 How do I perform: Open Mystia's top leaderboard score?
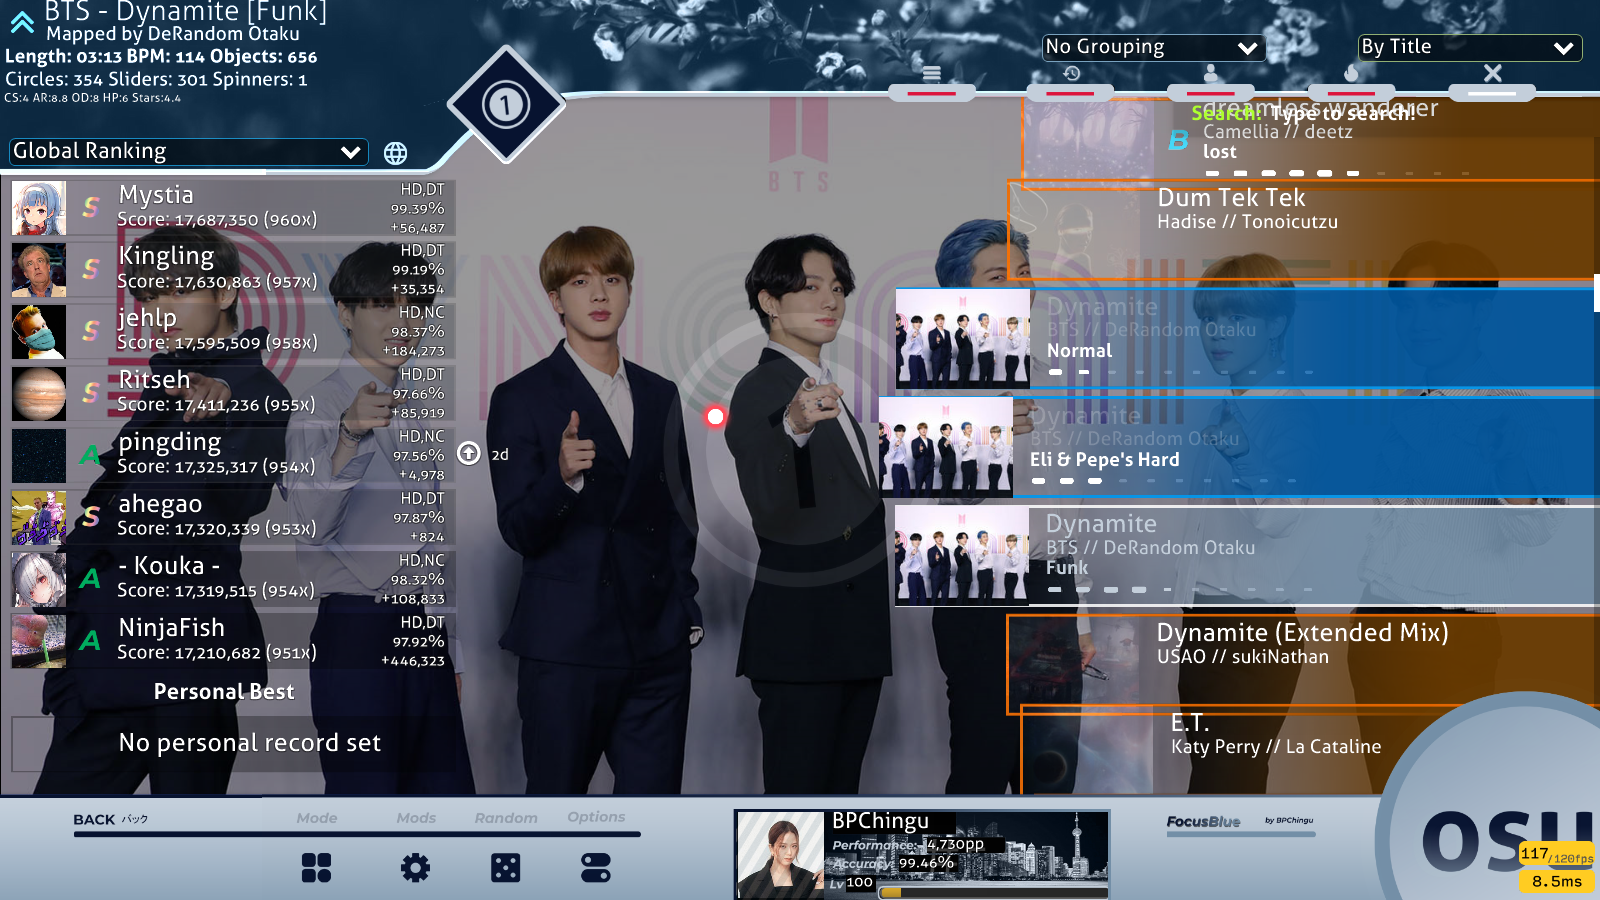point(232,208)
